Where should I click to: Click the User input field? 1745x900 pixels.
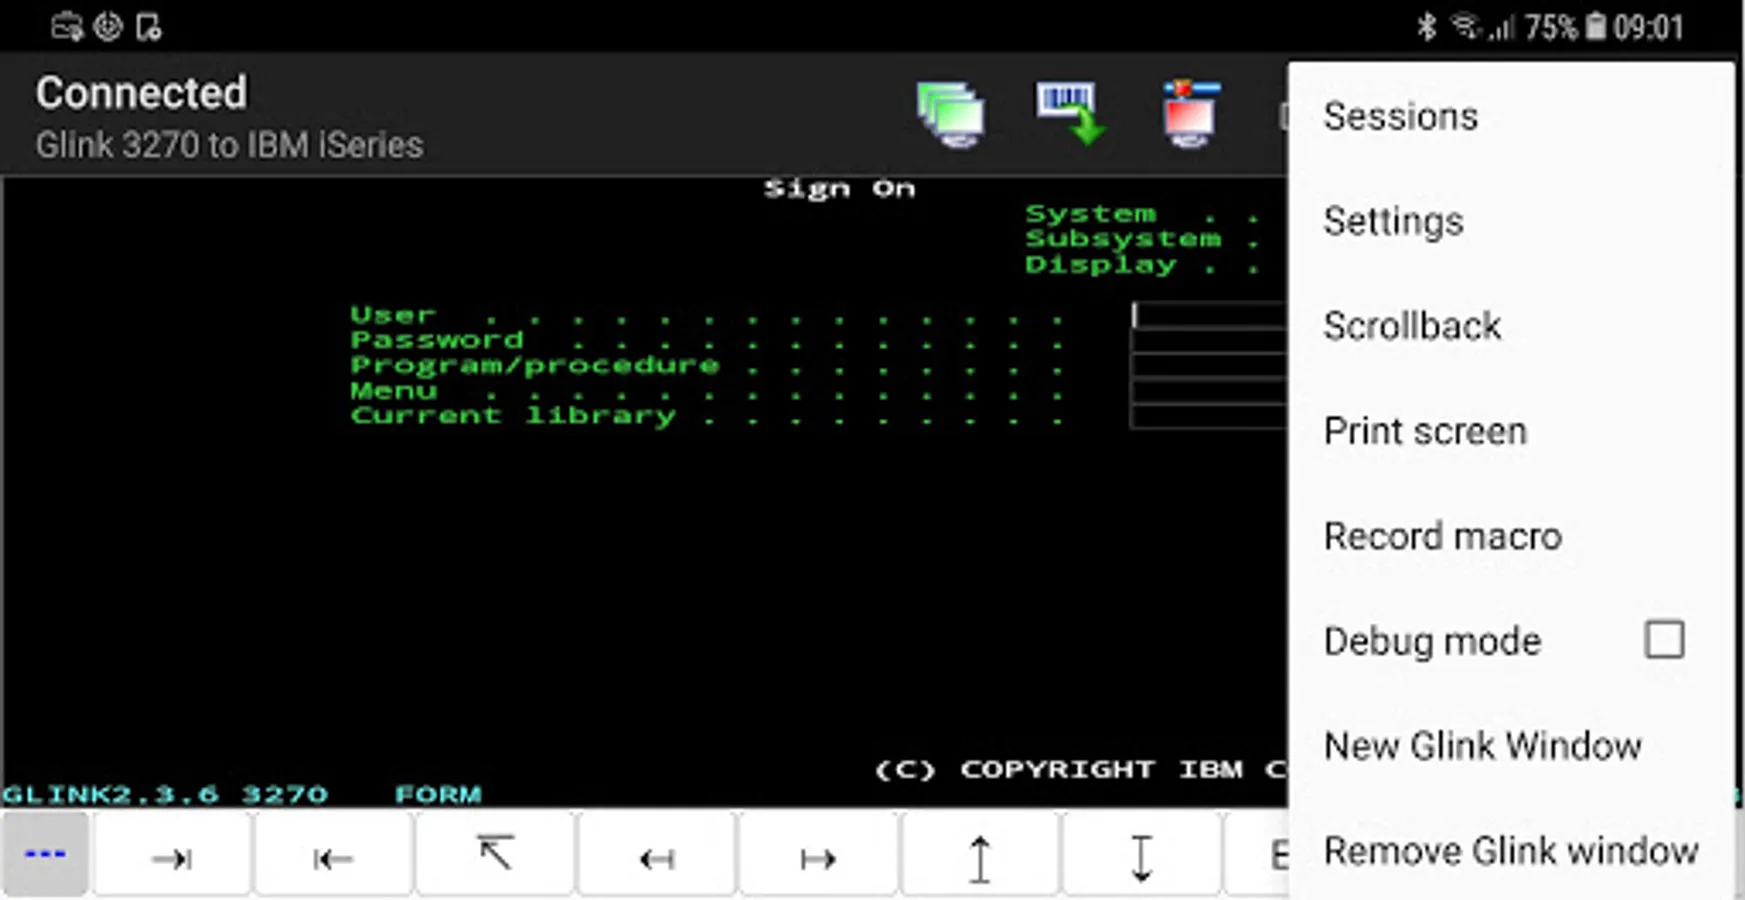coord(1209,315)
